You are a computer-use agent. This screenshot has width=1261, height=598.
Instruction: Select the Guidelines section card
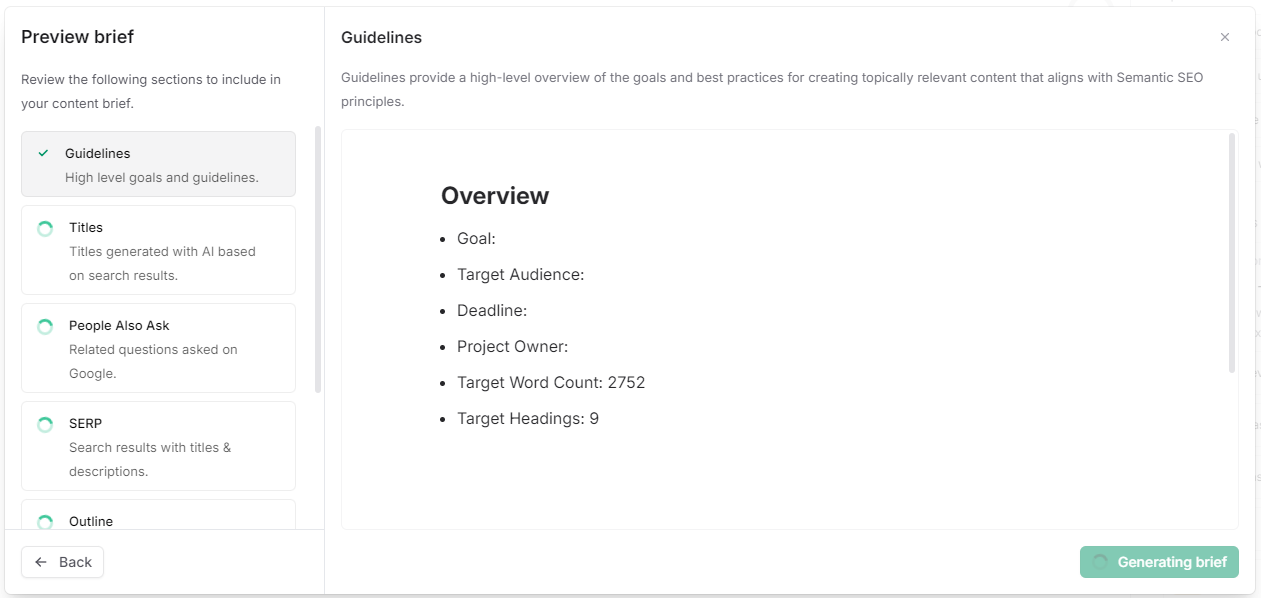tap(158, 163)
